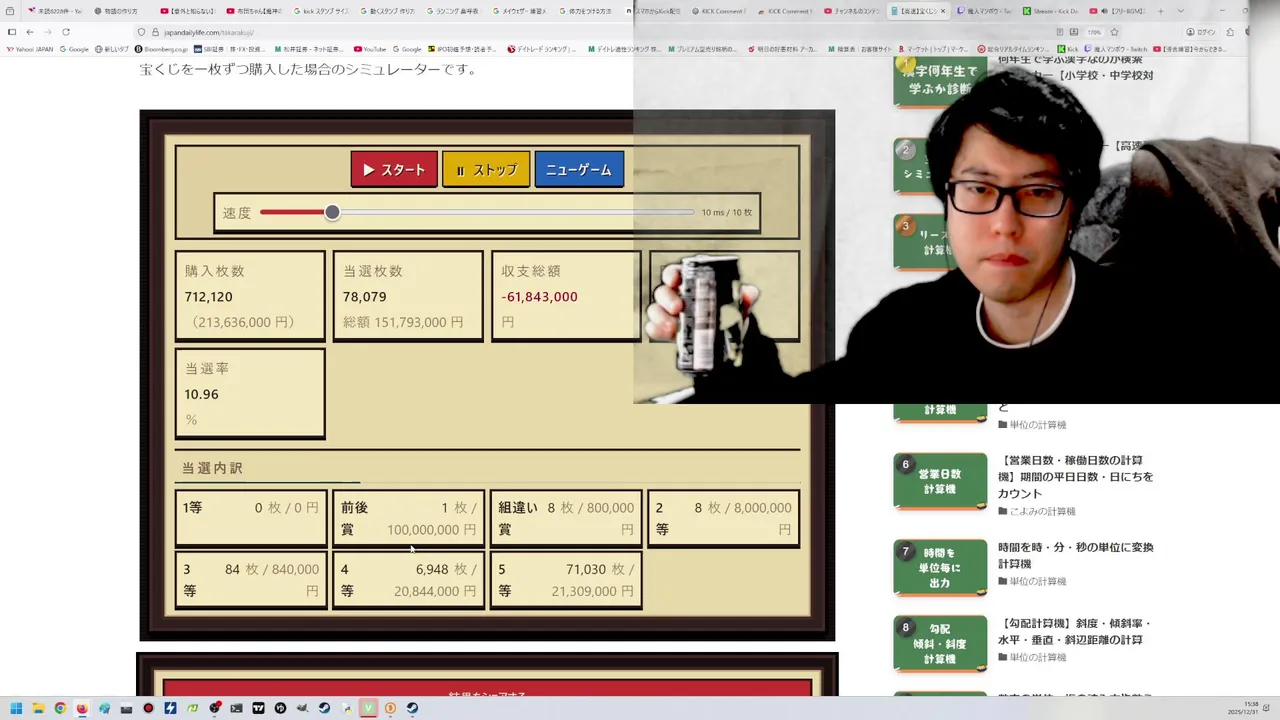Reload the page with refresh icon
The height and width of the screenshot is (720, 1280).
pyautogui.click(x=66, y=32)
